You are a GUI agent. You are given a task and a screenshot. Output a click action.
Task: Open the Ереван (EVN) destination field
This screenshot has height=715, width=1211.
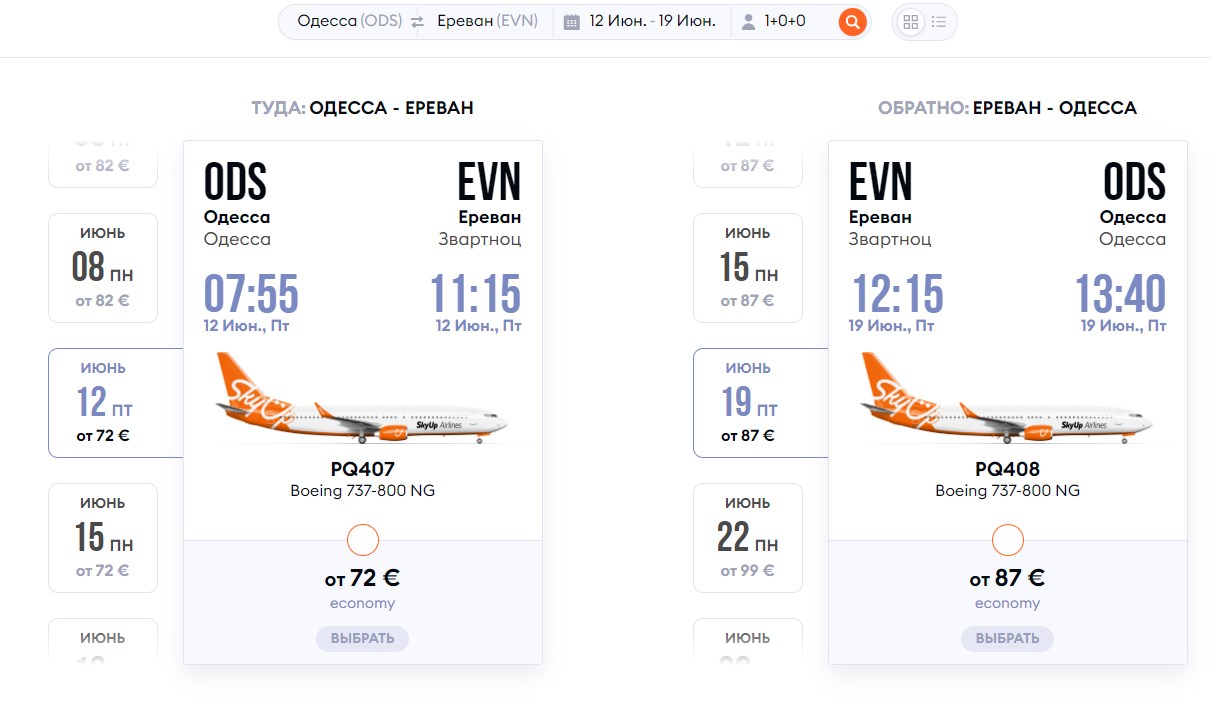[488, 22]
